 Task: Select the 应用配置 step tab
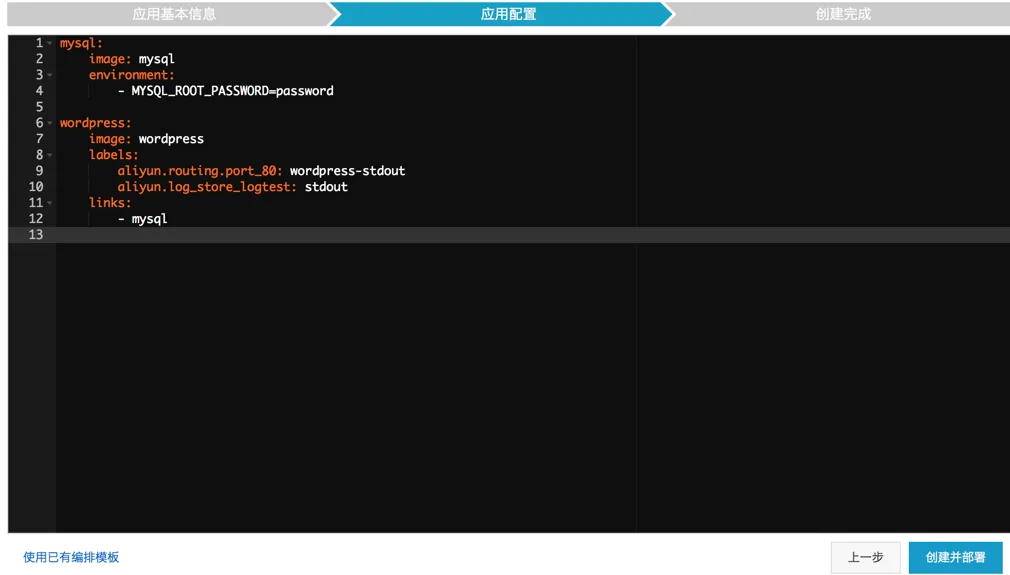[508, 14]
